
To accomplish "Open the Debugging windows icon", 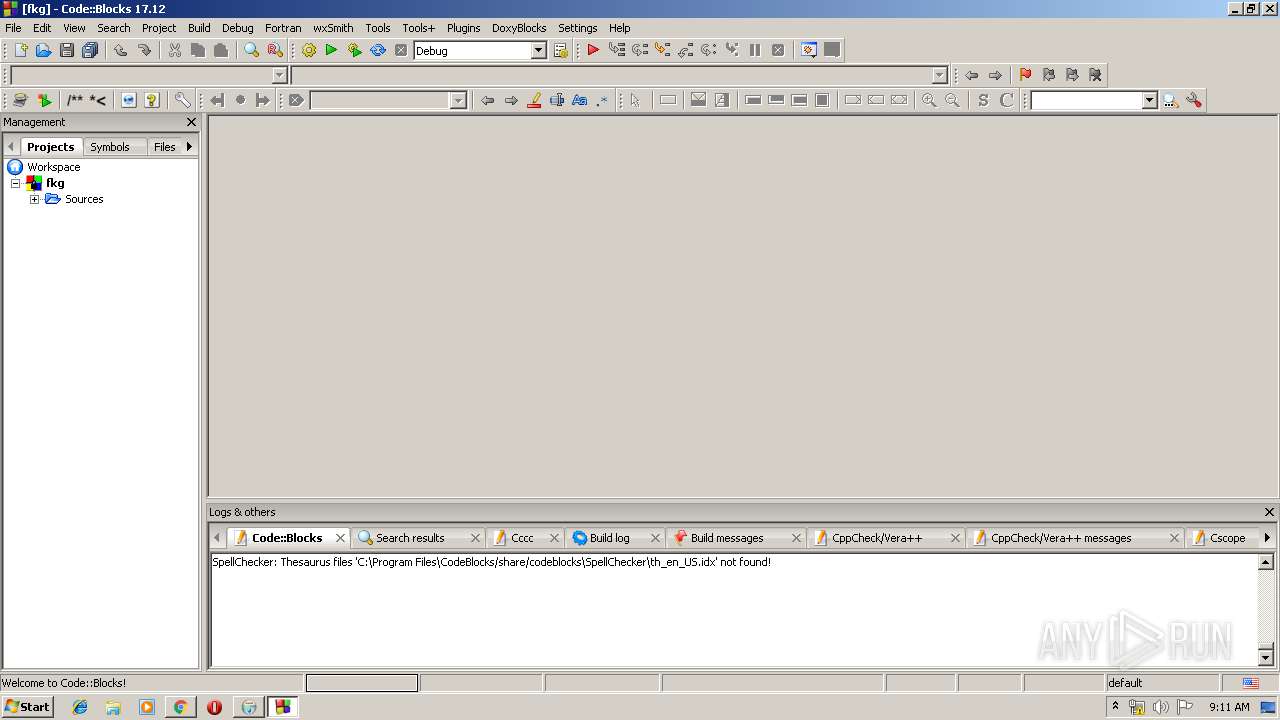I will point(809,50).
